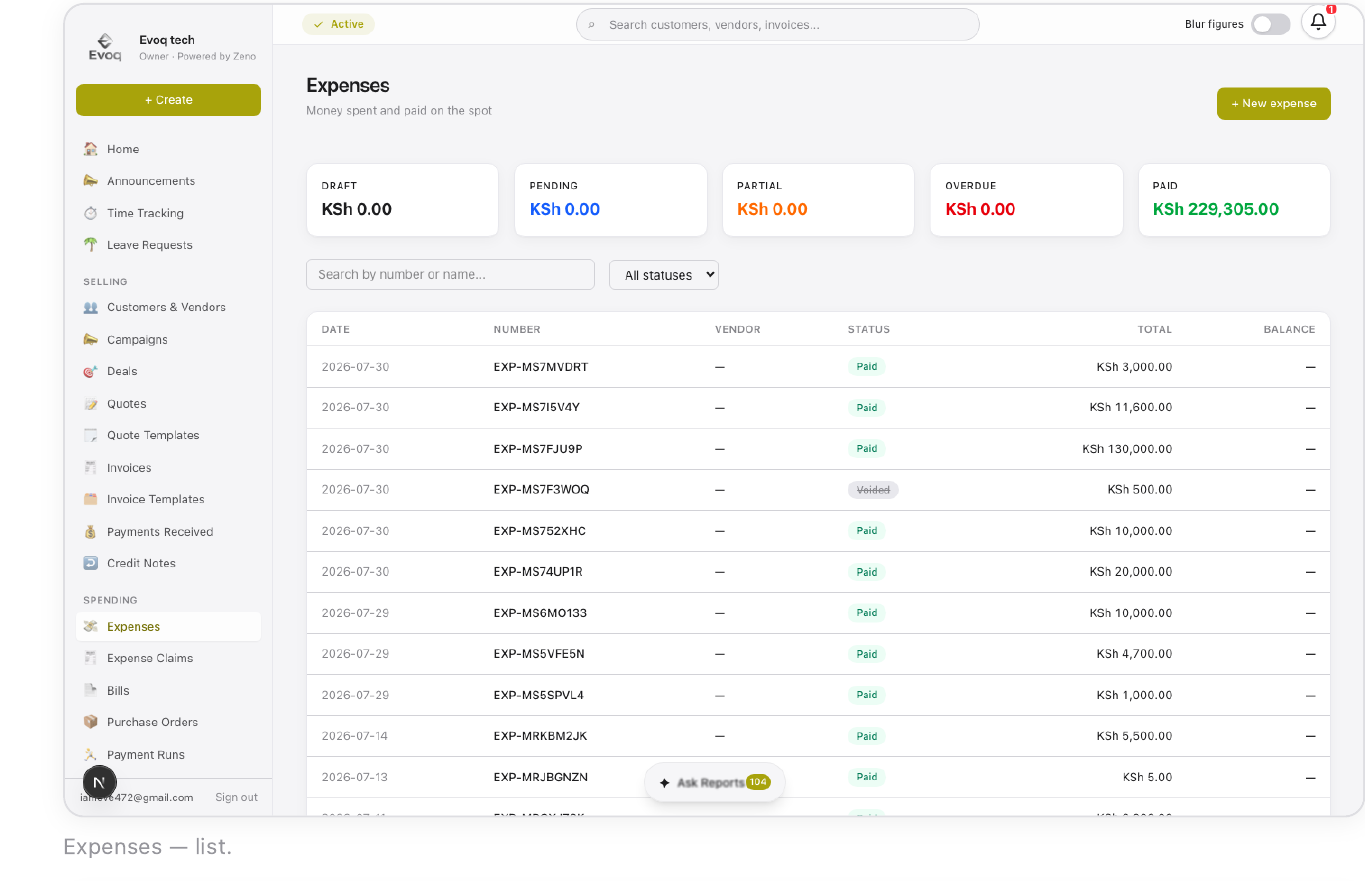Viewport: 1365px width, 881px height.
Task: Click the OVERDUE summary card
Action: (x=1026, y=200)
